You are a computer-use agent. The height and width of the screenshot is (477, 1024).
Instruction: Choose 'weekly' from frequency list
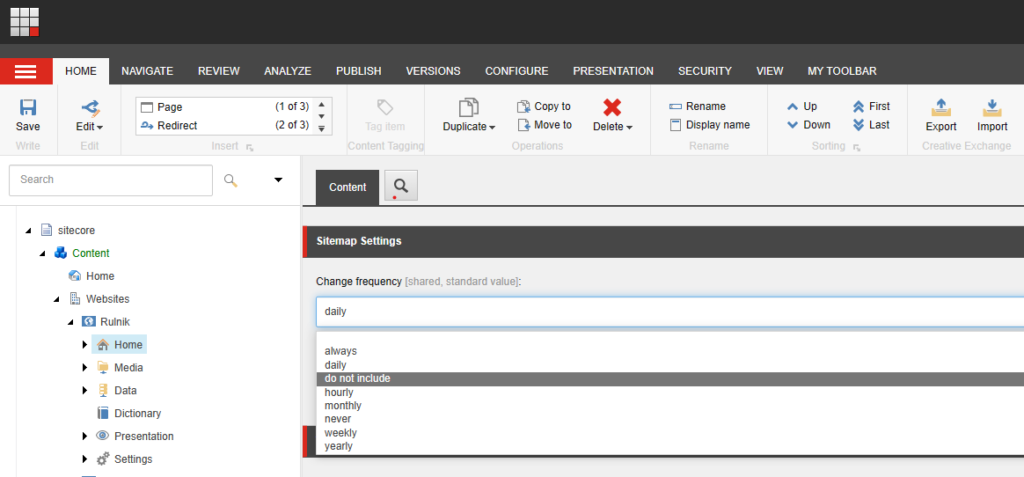click(341, 433)
